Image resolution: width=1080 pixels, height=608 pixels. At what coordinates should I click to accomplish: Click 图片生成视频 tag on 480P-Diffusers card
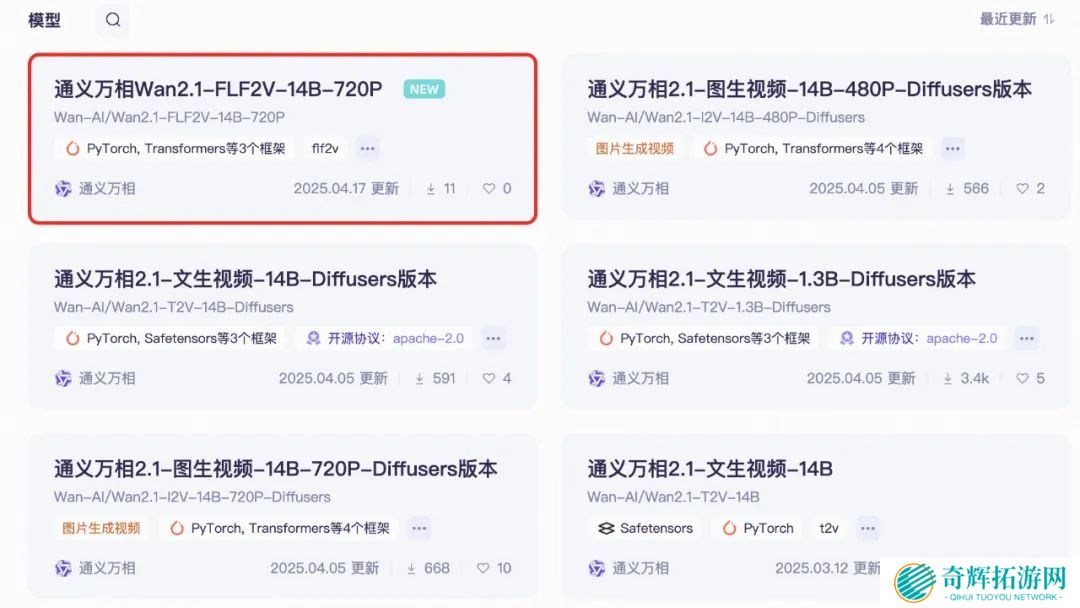point(634,148)
